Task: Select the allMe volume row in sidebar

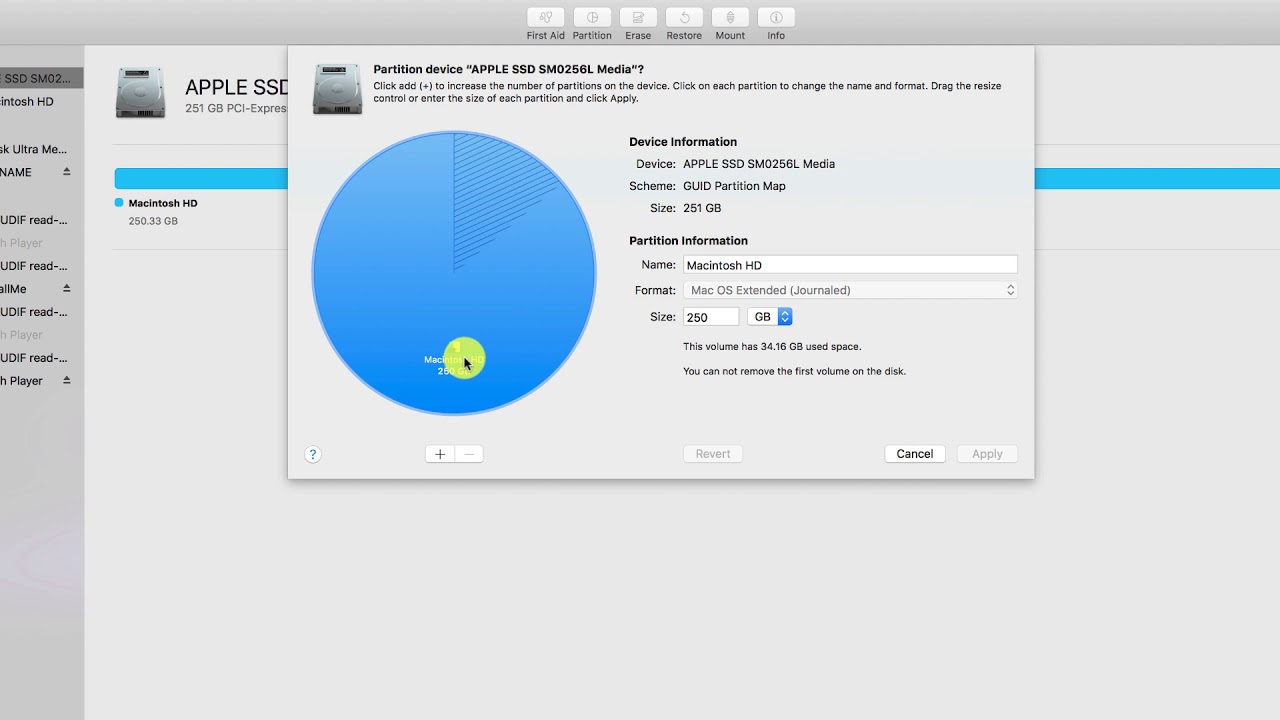Action: click(x=41, y=289)
